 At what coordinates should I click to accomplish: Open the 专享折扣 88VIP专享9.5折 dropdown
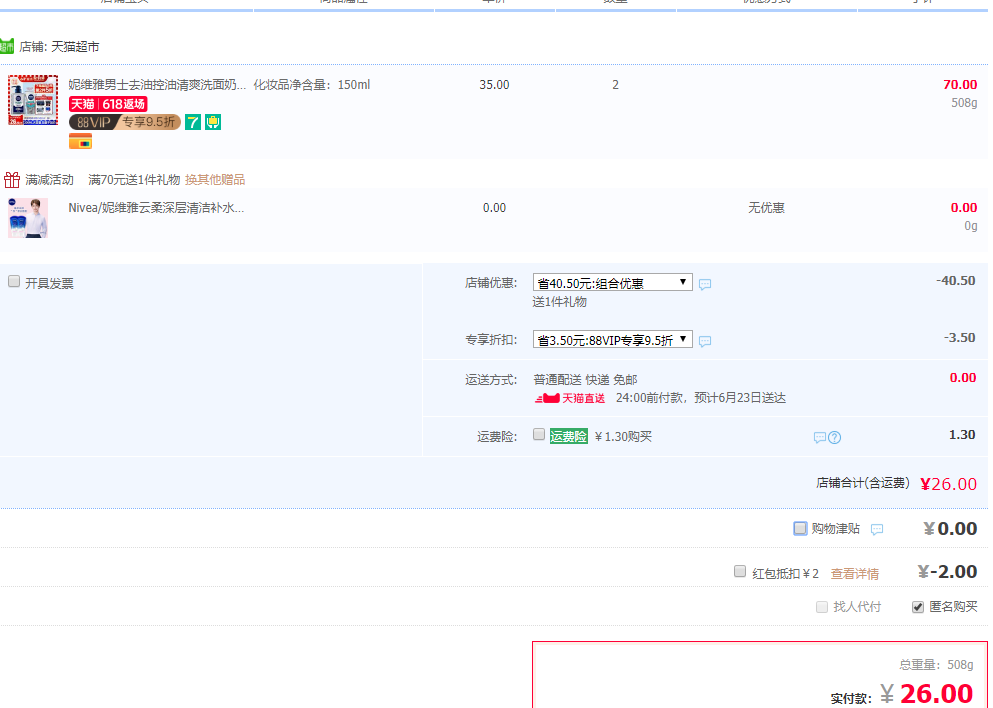[612, 339]
